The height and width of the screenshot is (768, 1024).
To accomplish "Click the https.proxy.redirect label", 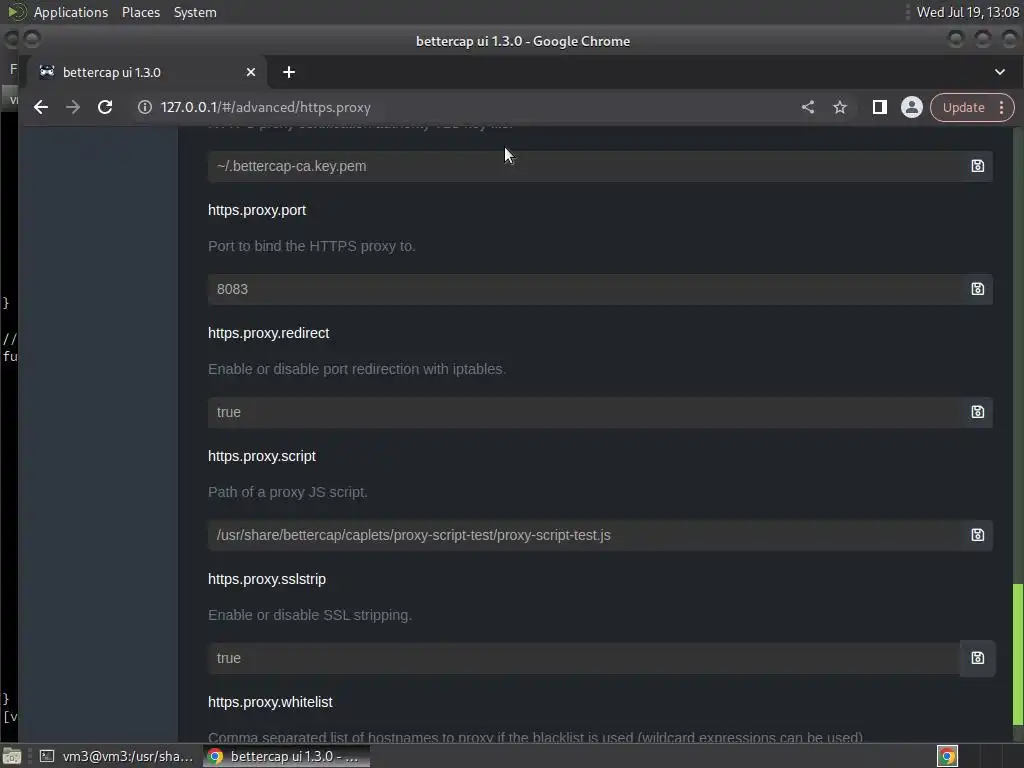I will click(x=268, y=333).
